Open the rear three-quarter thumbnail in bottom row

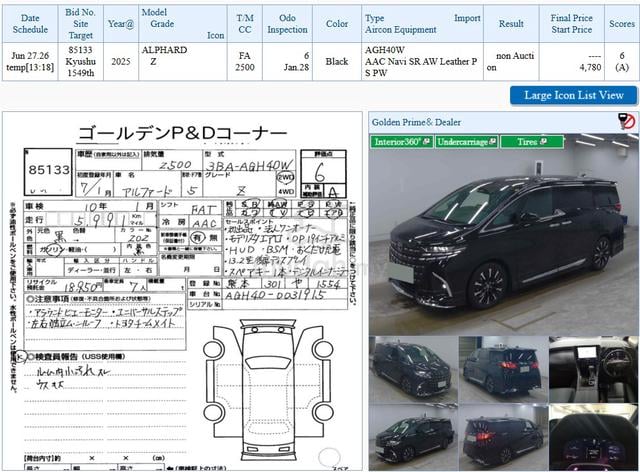[x=503, y=437]
